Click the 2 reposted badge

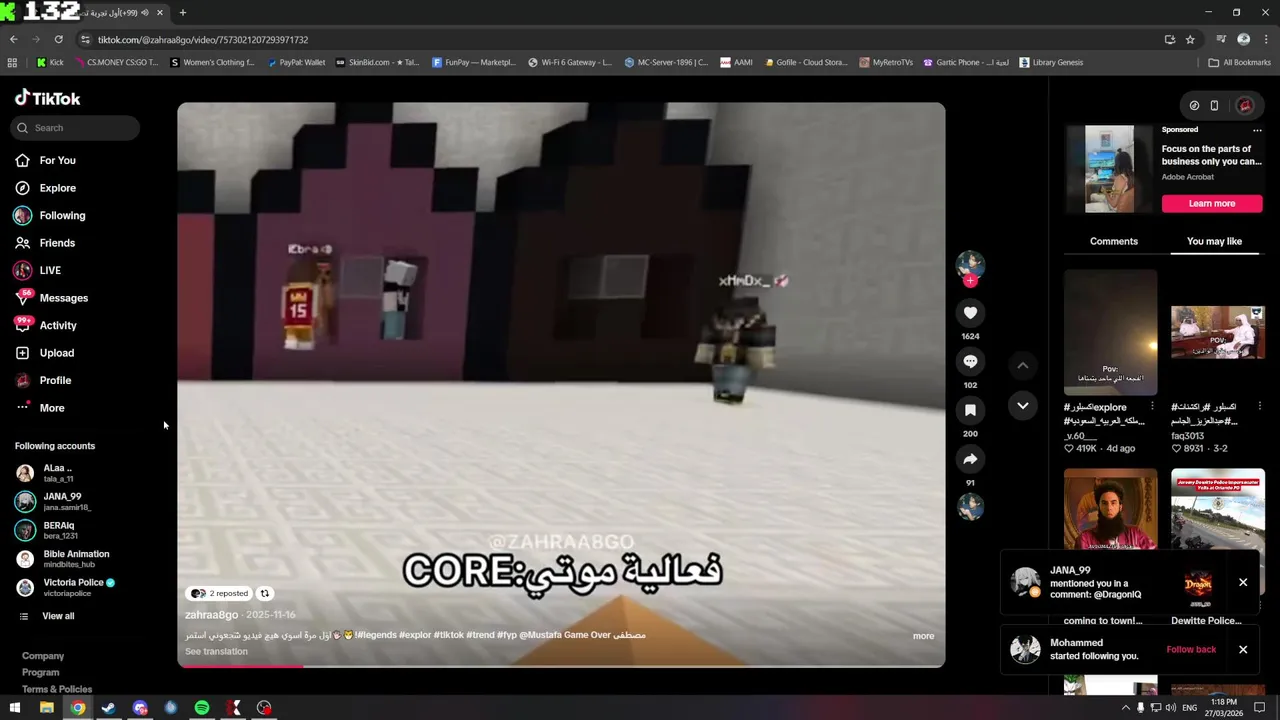point(219,593)
